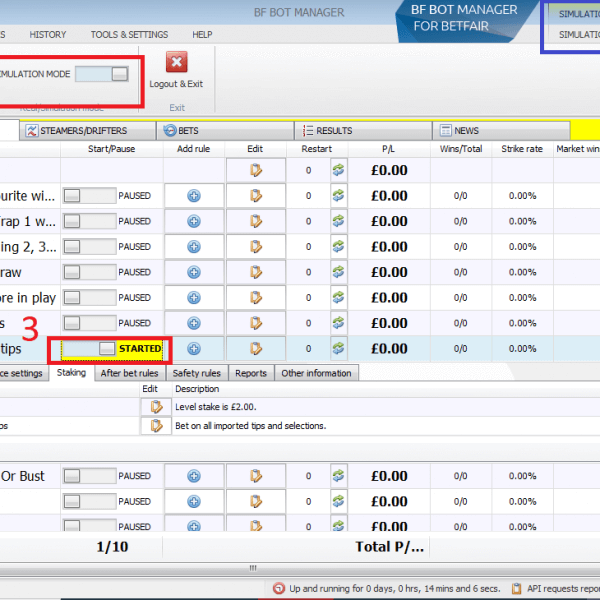Edit the 'ing 2, 3...' strategy

pyautogui.click(x=256, y=247)
